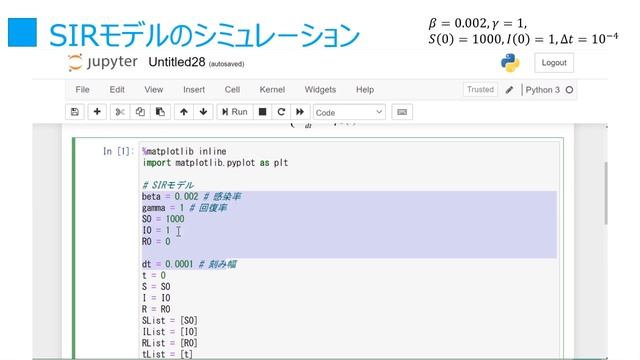Screen dimensions: 640x360
Task: Open the Cell menu
Action: click(232, 90)
